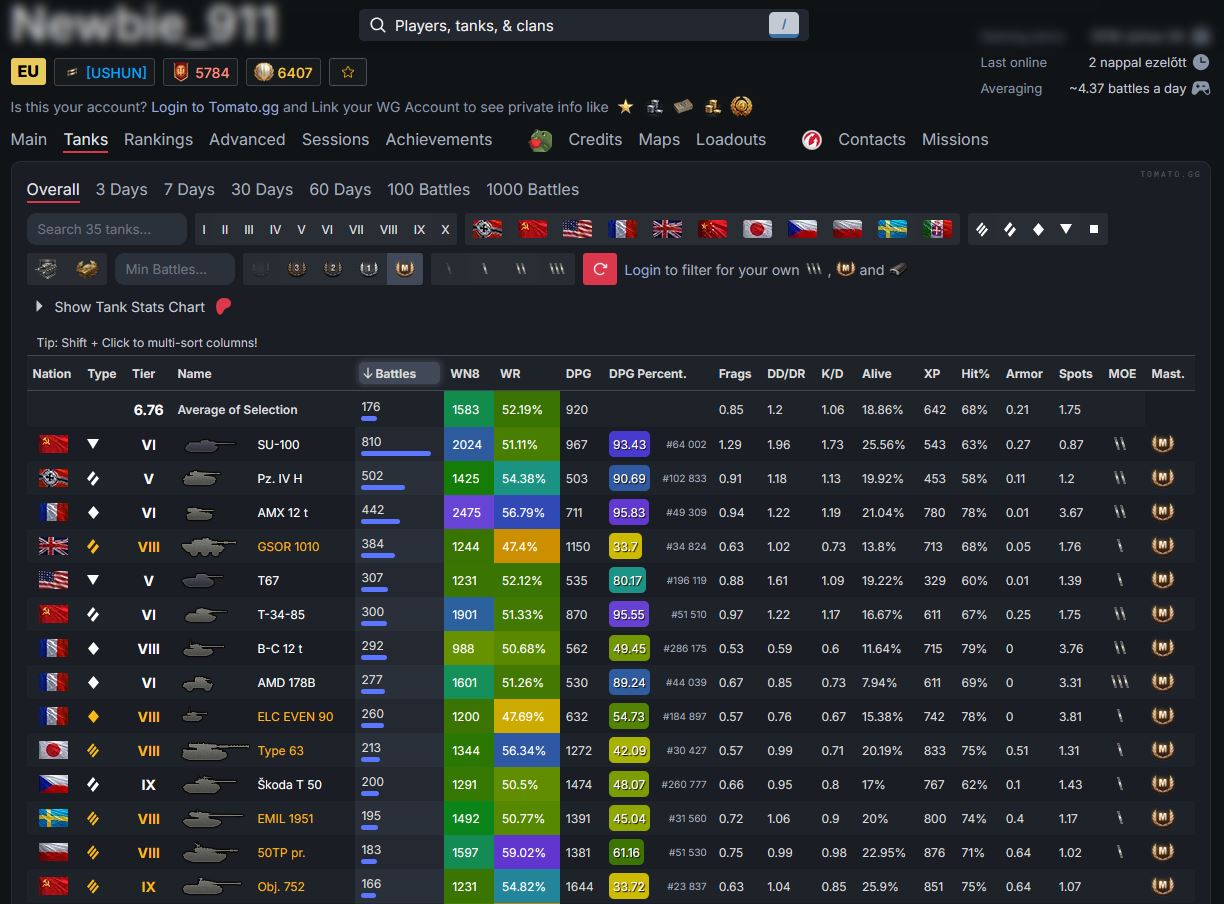
Task: Filter tanks by Poland flag
Action: [x=848, y=229]
